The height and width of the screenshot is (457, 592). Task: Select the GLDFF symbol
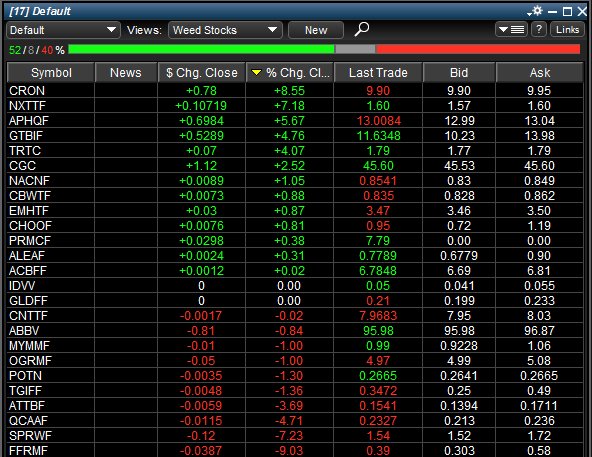point(28,301)
